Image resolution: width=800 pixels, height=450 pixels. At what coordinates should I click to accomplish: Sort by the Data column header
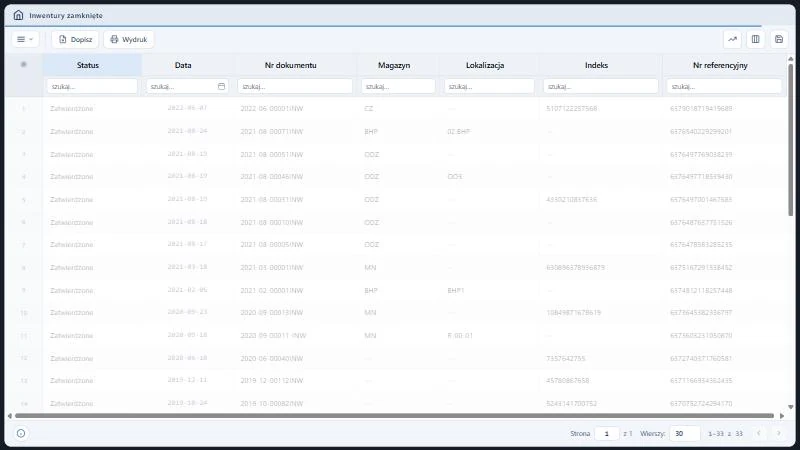183,65
